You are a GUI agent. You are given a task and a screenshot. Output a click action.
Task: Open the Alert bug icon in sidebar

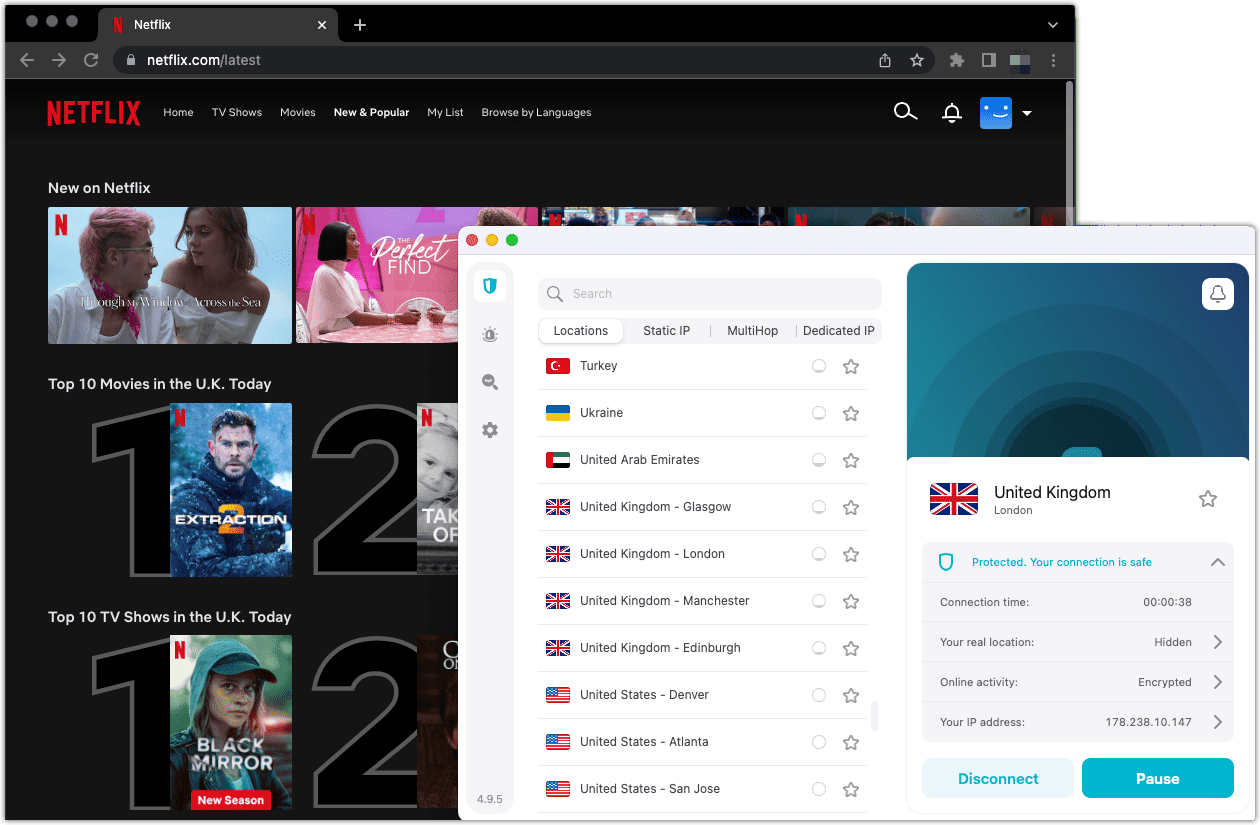tap(489, 334)
